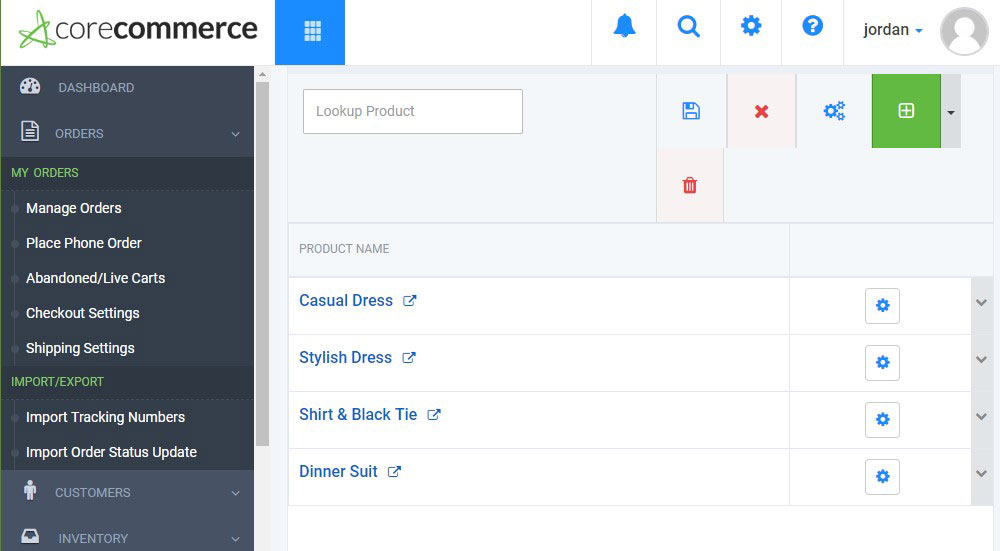This screenshot has height=551, width=1000.
Task: Click the Customers person icon
Action: (x=29, y=490)
